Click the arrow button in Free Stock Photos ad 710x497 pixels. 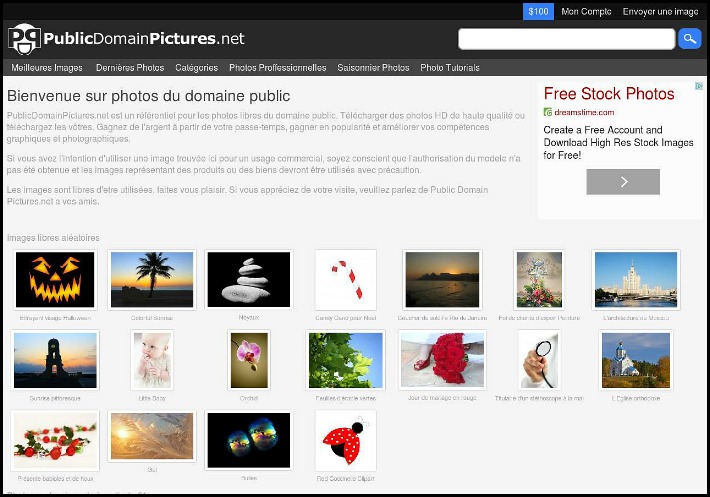622,182
